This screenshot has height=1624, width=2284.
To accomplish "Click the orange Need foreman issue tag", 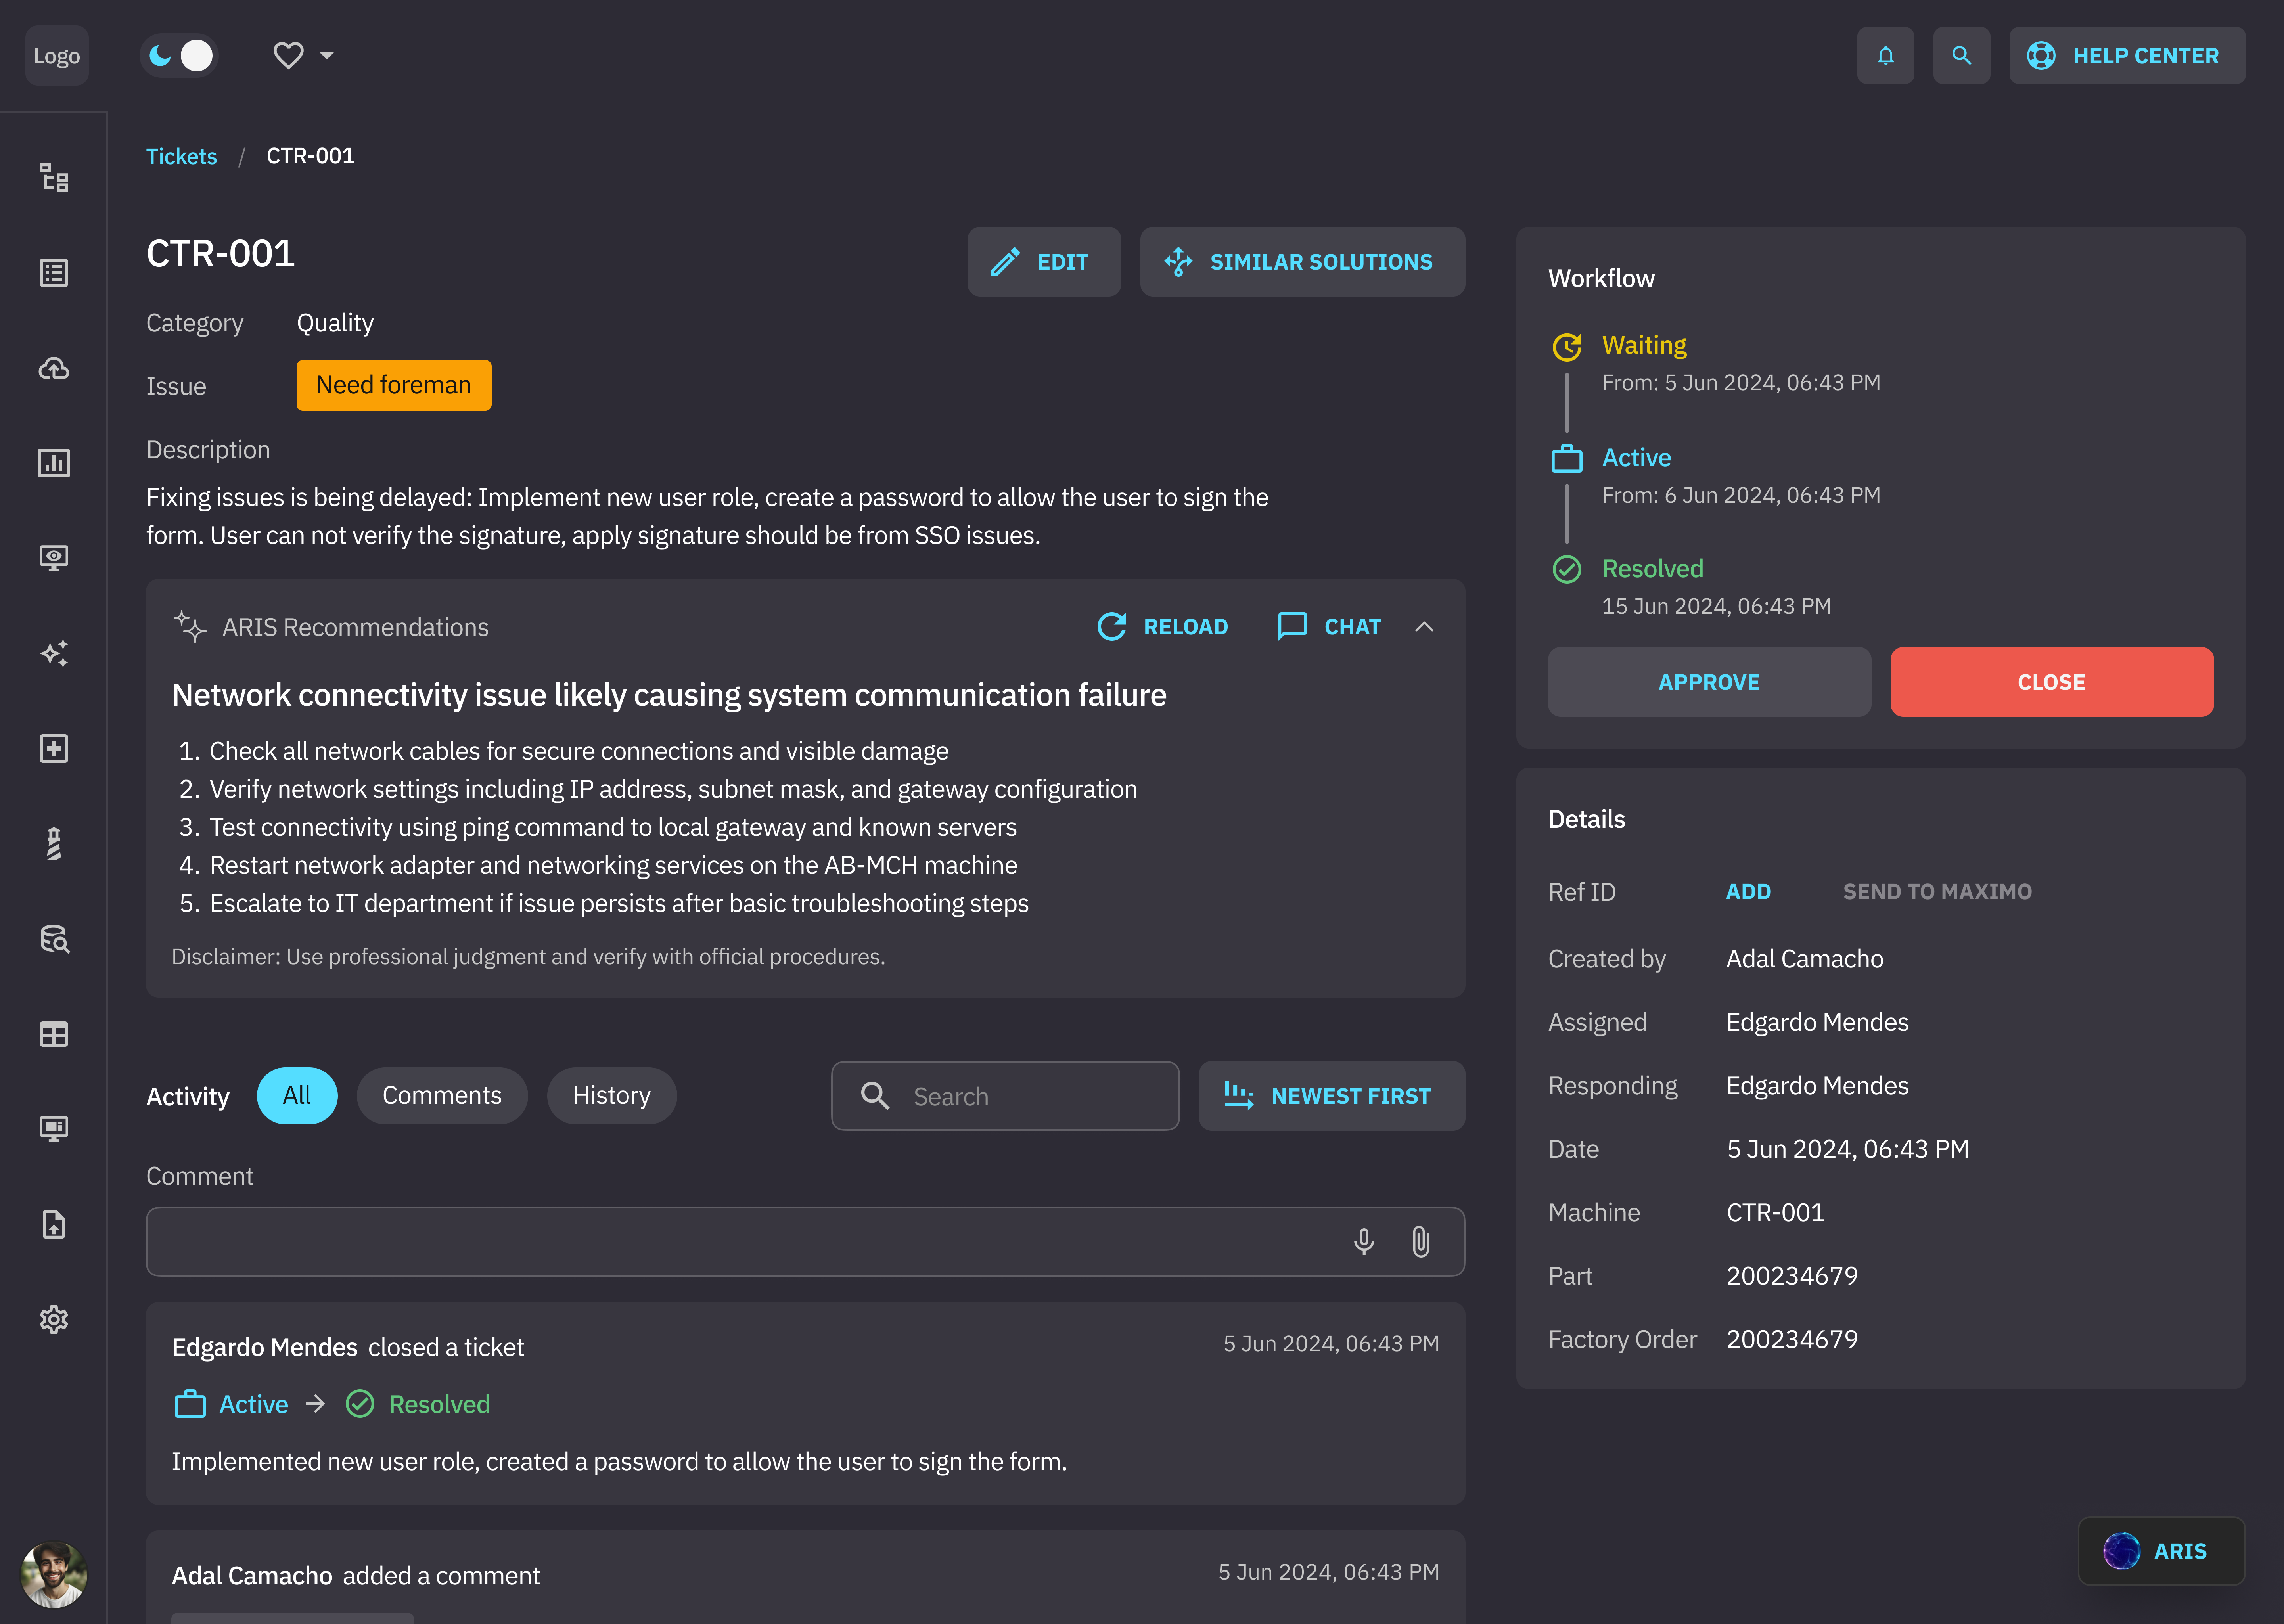I will [x=393, y=385].
